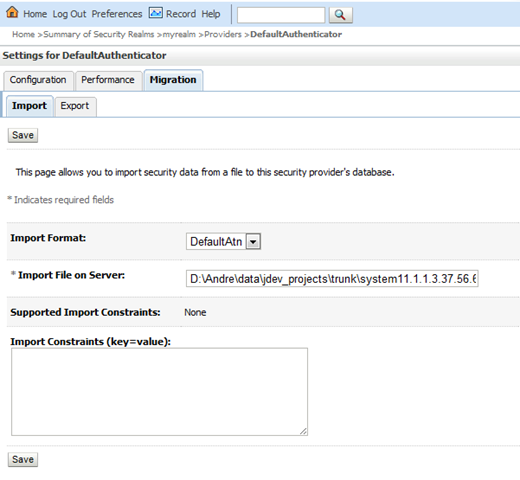This screenshot has height=480, width=520.
Task: Click the Home link in top toolbar
Action: tap(35, 14)
